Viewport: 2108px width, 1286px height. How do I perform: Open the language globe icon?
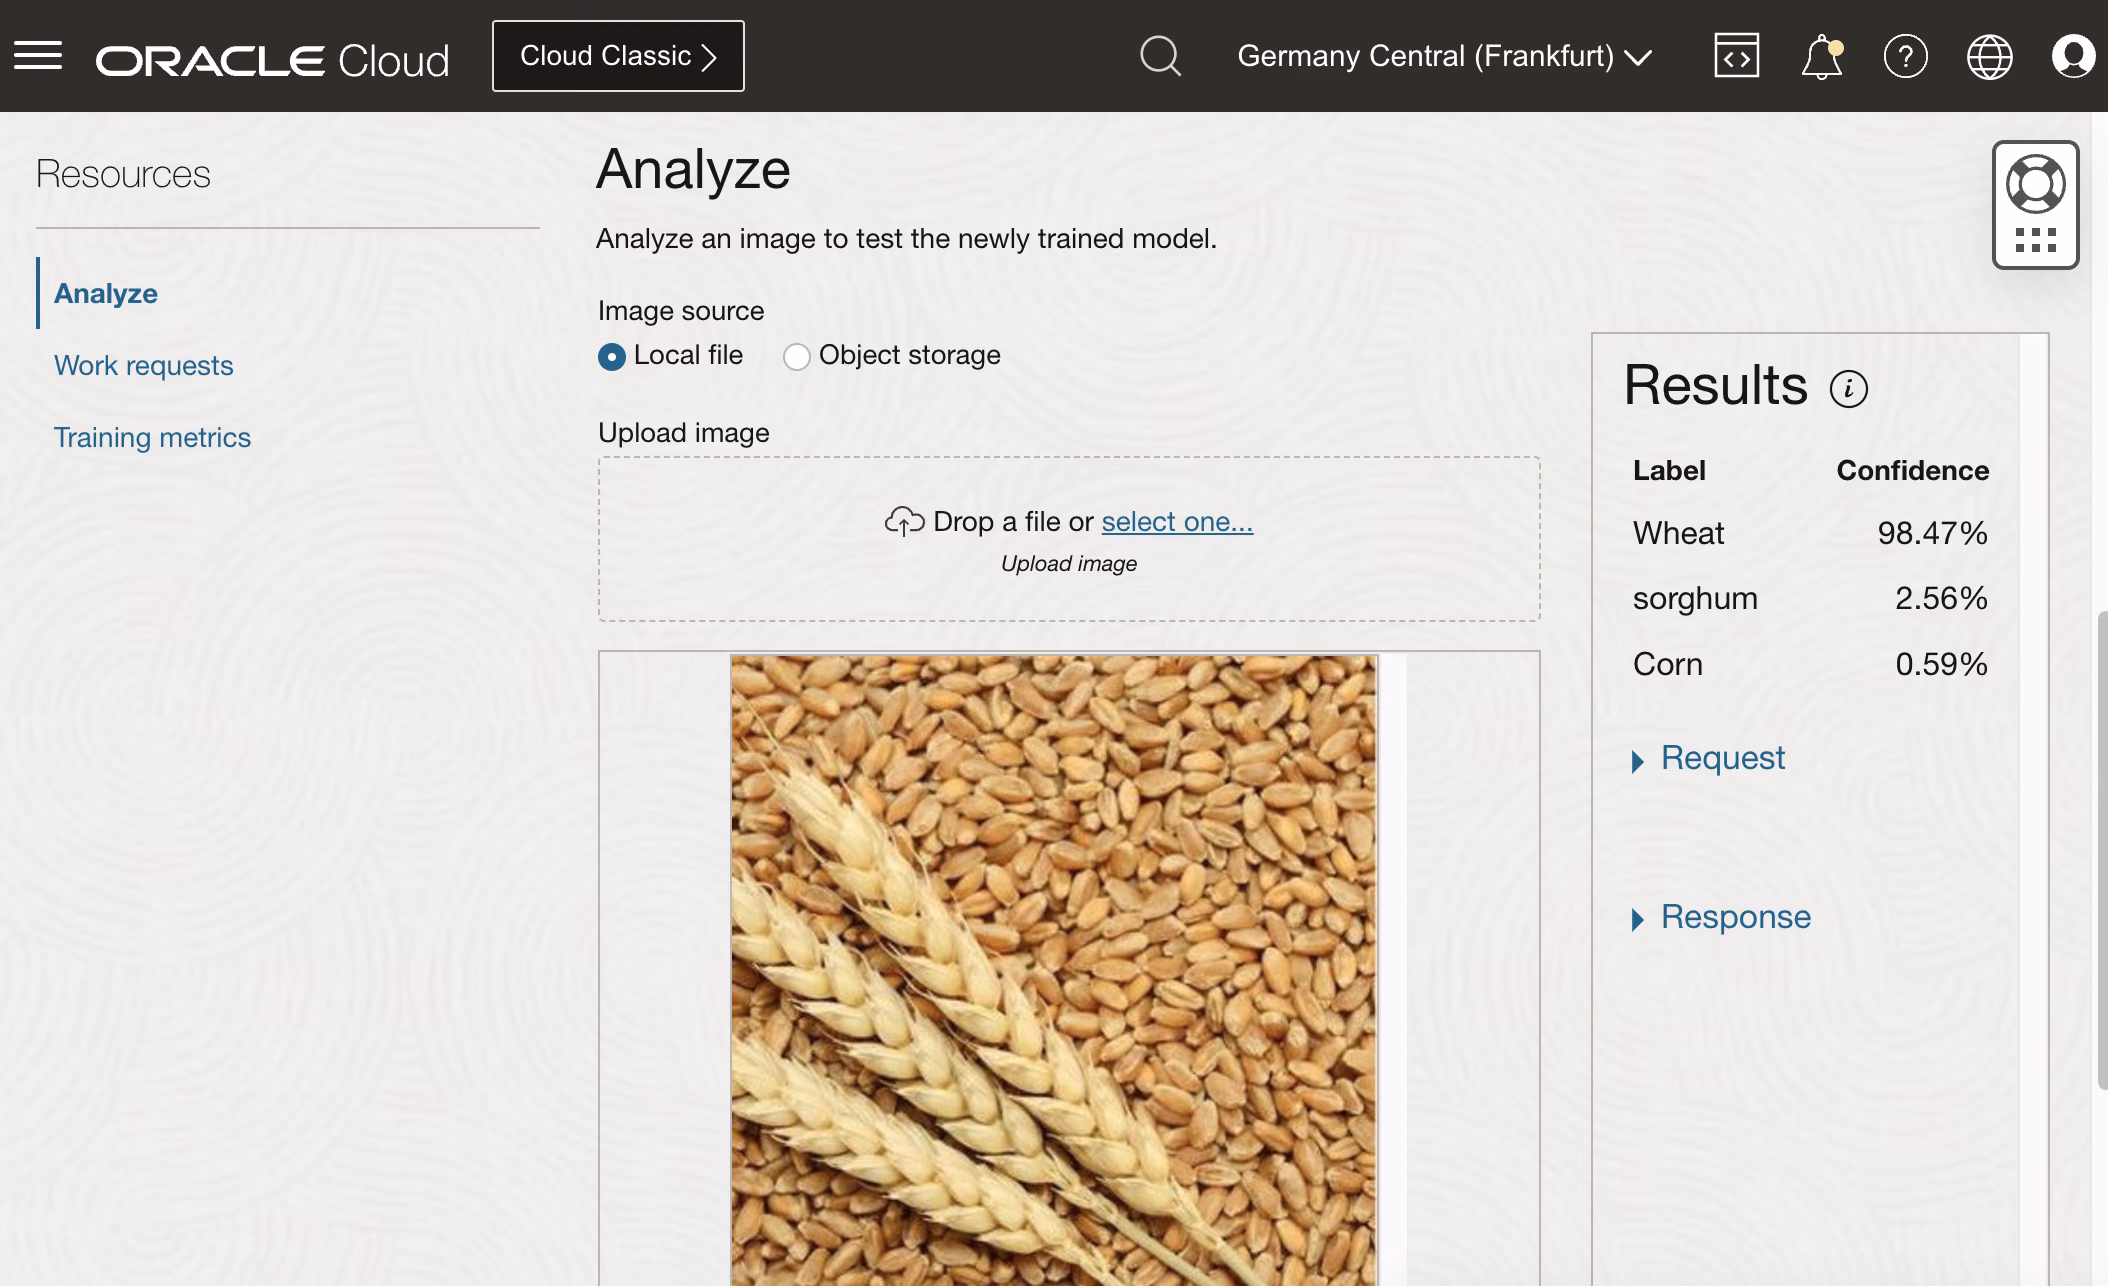(1989, 56)
